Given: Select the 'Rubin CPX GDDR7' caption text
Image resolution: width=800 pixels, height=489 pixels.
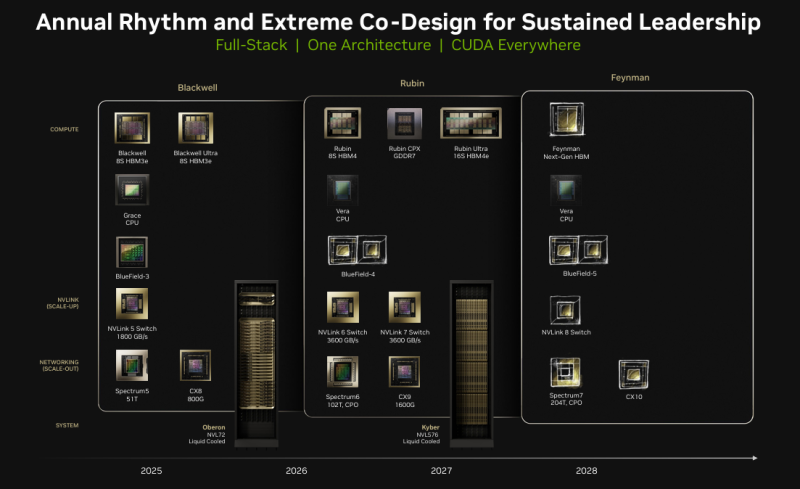Looking at the screenshot, I should (405, 152).
